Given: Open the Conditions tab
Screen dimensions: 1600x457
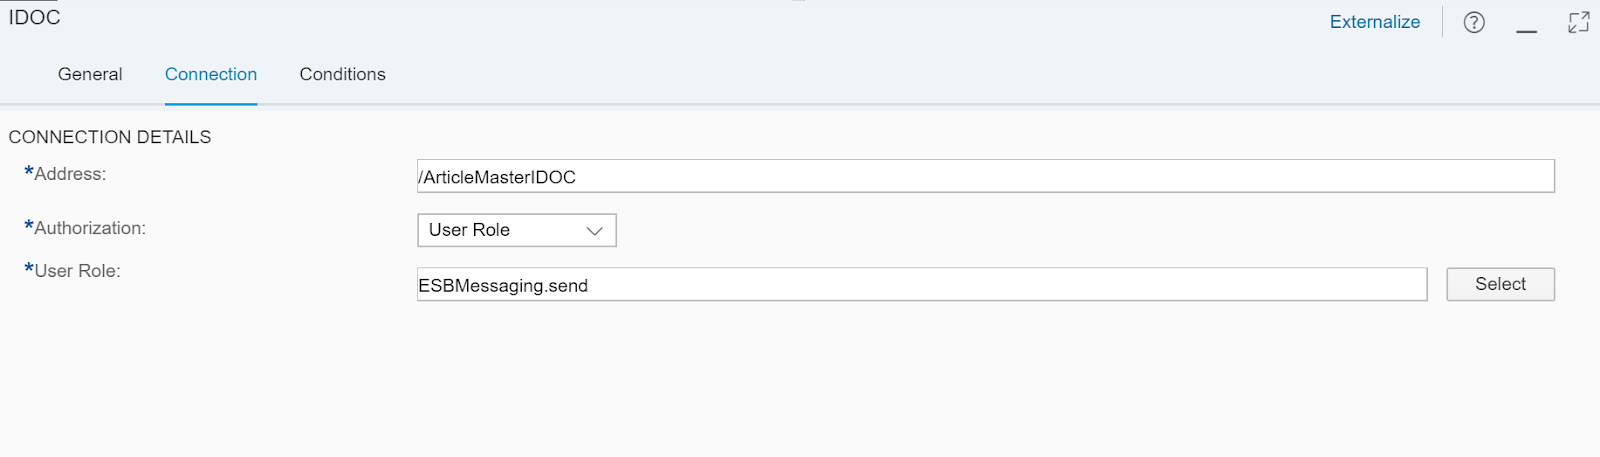Looking at the screenshot, I should click(342, 74).
